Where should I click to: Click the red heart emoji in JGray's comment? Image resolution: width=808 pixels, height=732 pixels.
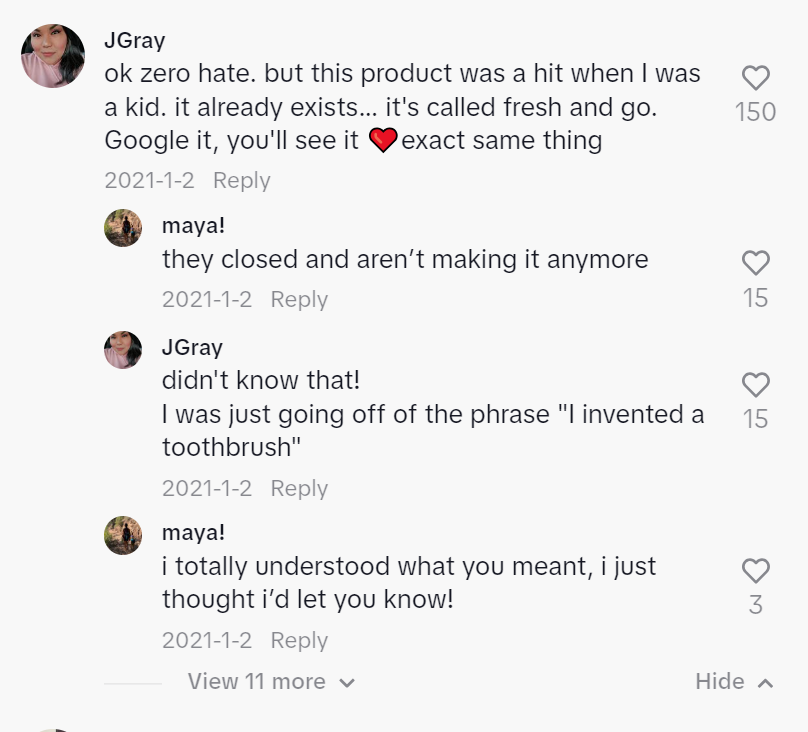383,141
